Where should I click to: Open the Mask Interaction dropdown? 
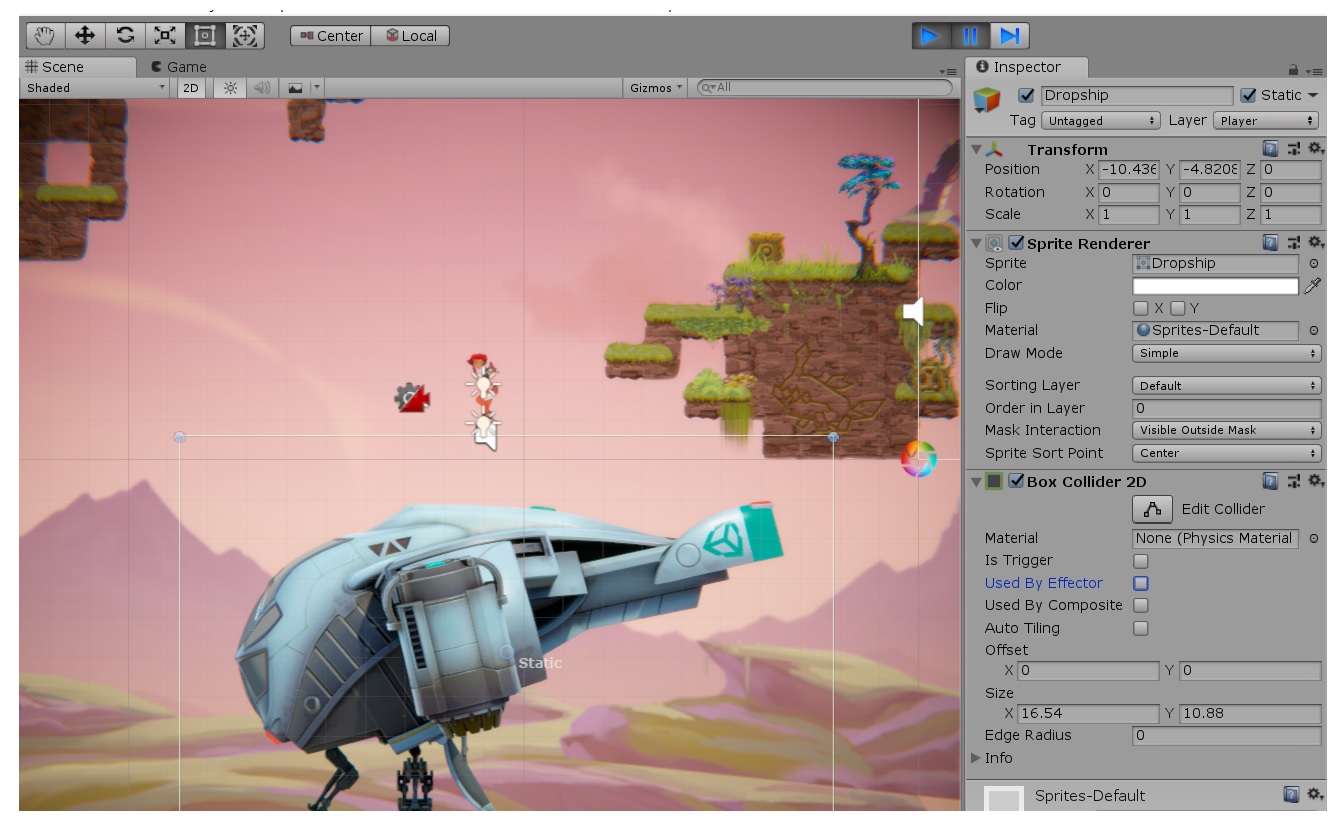point(1227,430)
